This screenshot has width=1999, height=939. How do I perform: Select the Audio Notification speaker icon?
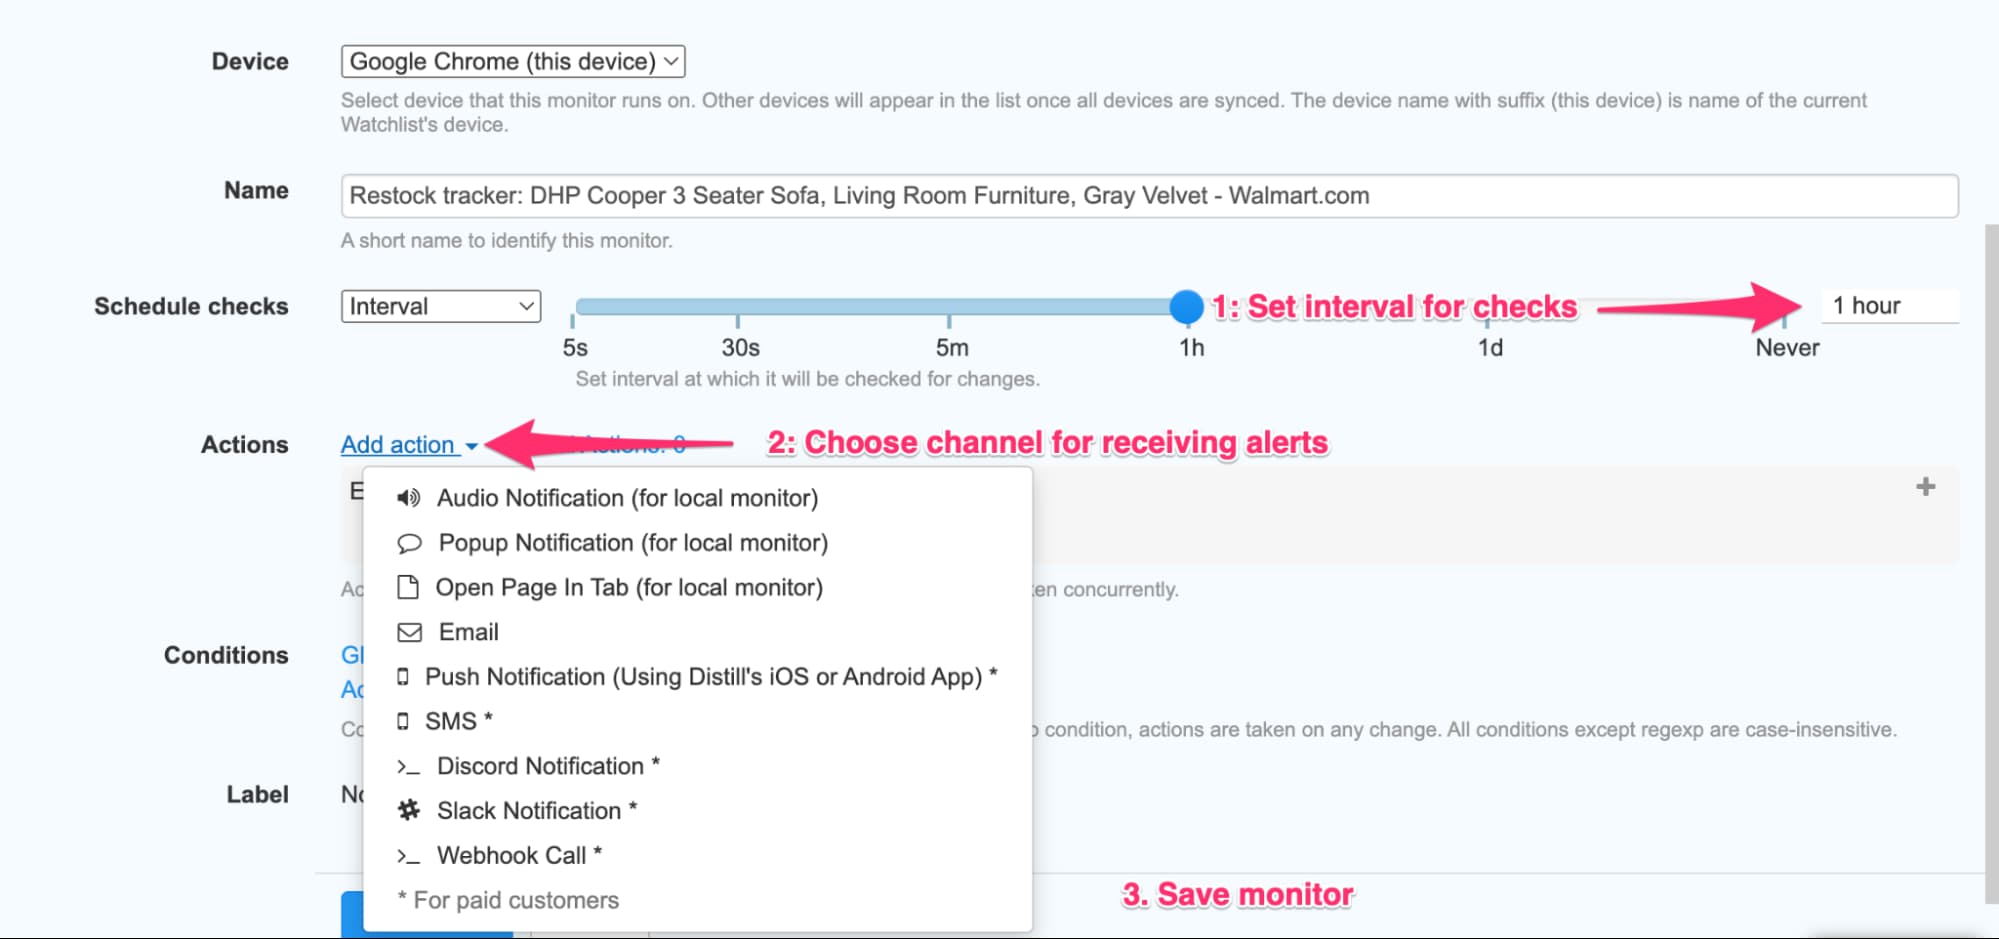(408, 498)
